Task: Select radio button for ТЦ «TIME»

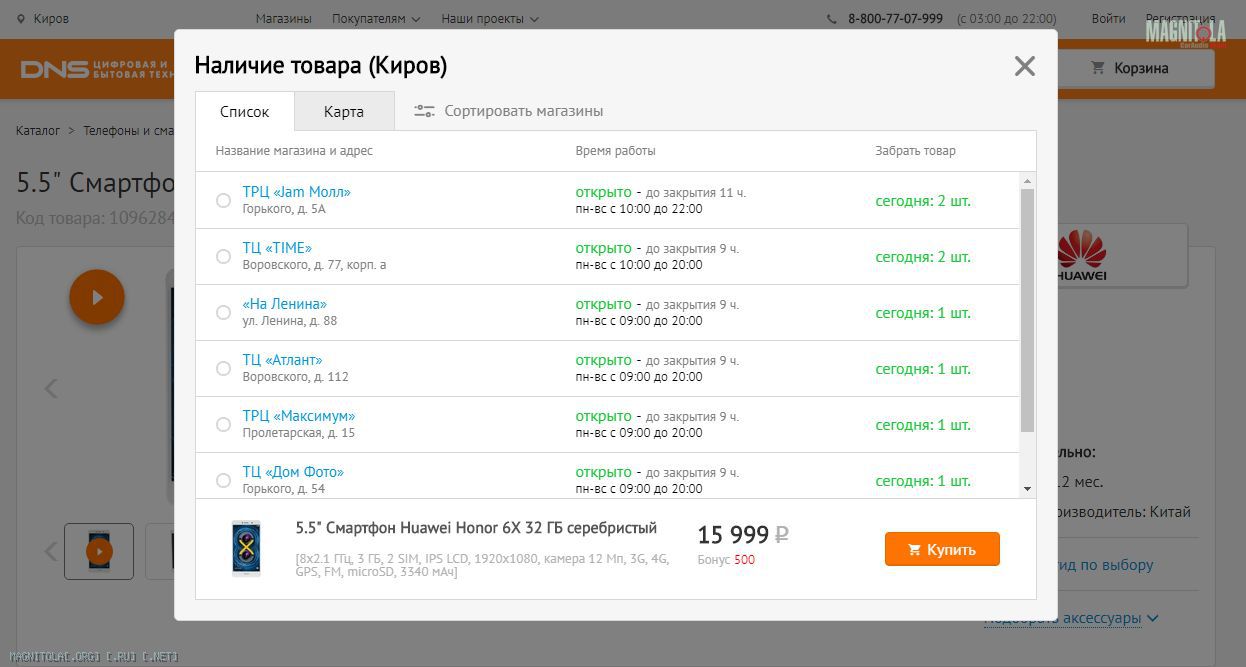Action: coord(224,256)
